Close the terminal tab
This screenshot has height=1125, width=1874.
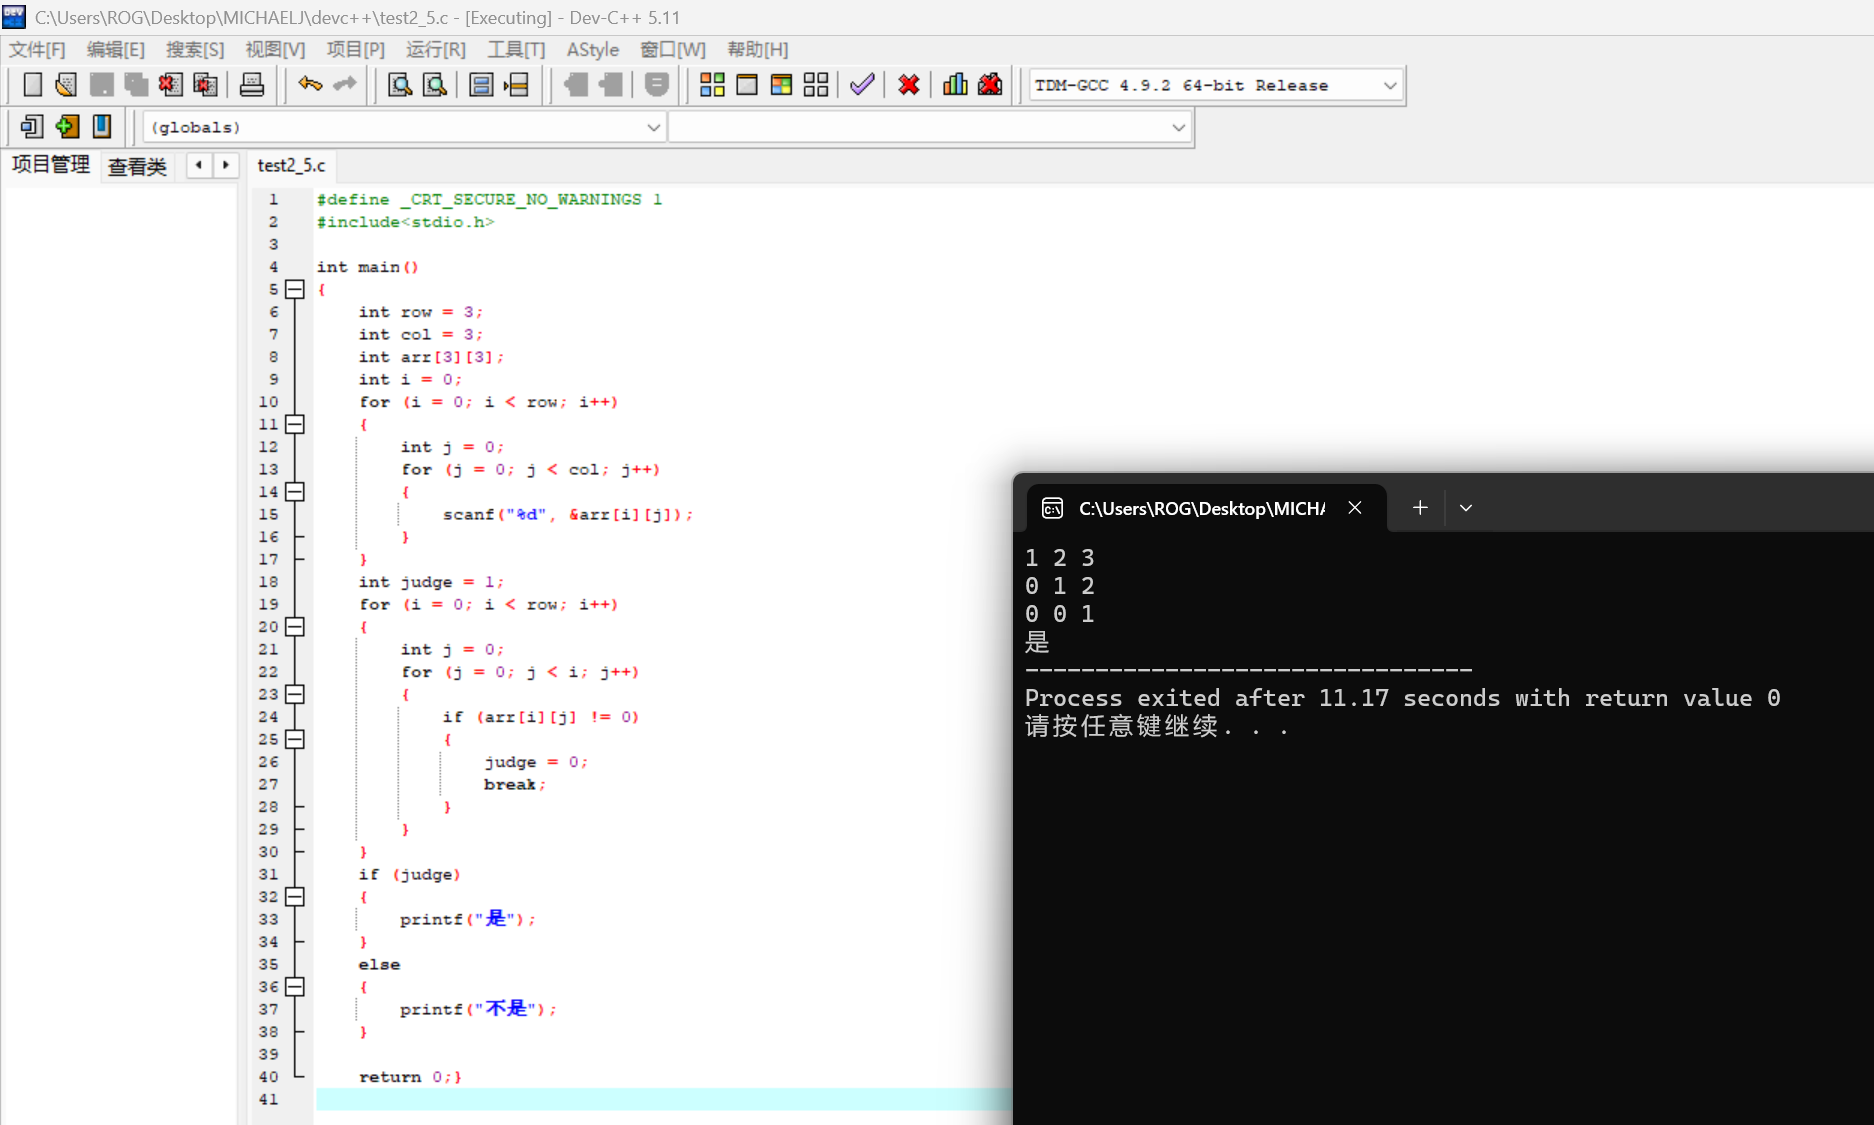1355,508
